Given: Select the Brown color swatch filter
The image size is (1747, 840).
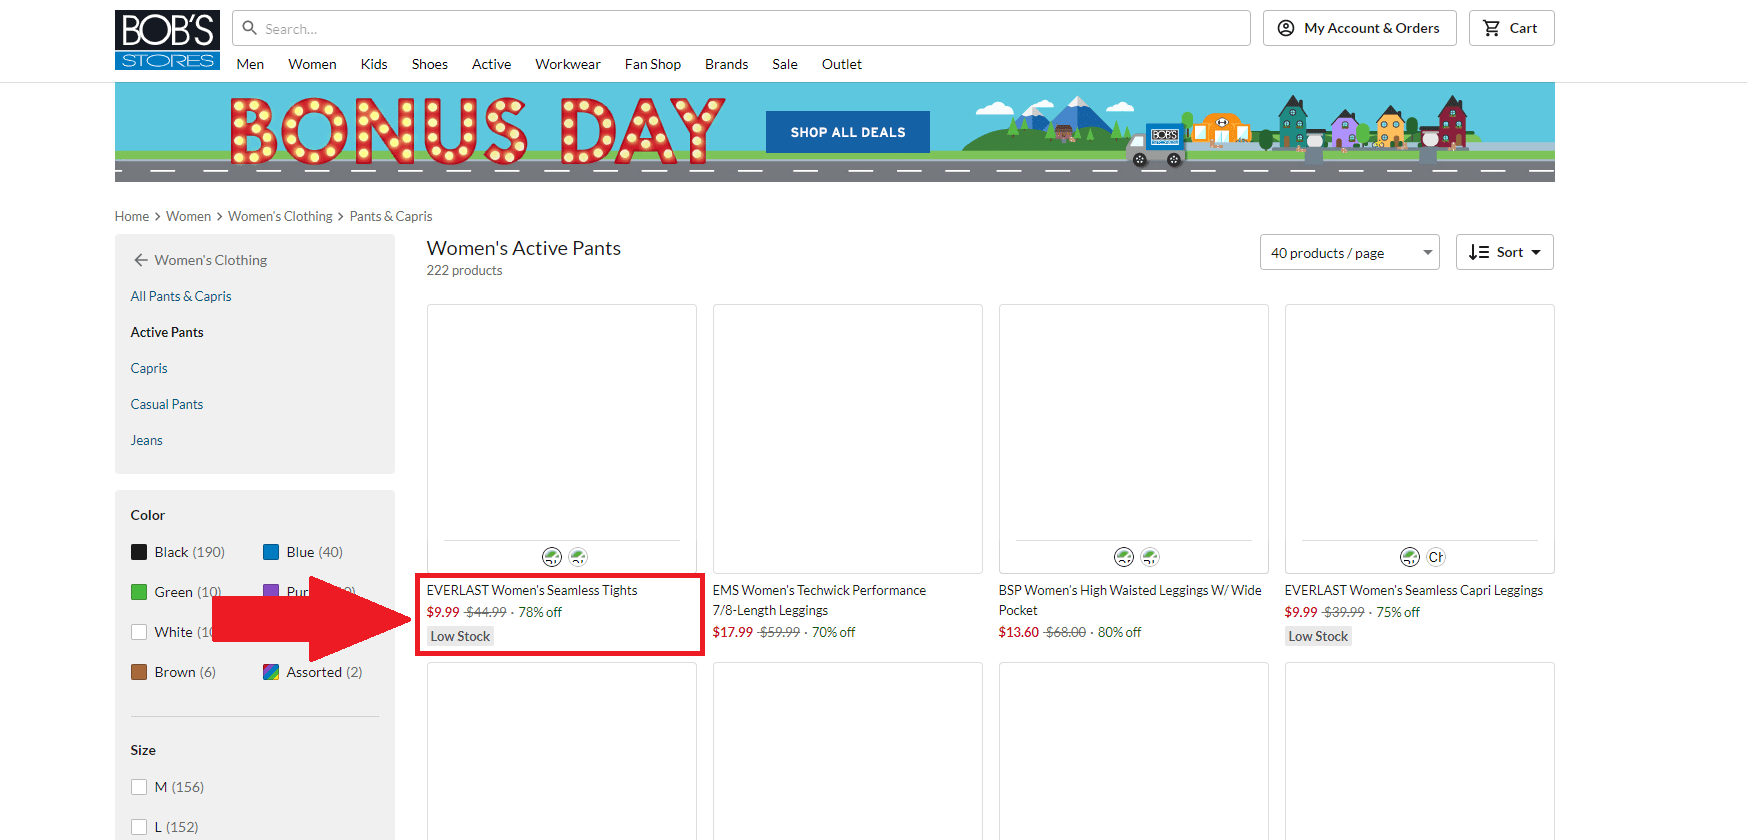Looking at the screenshot, I should coord(139,672).
